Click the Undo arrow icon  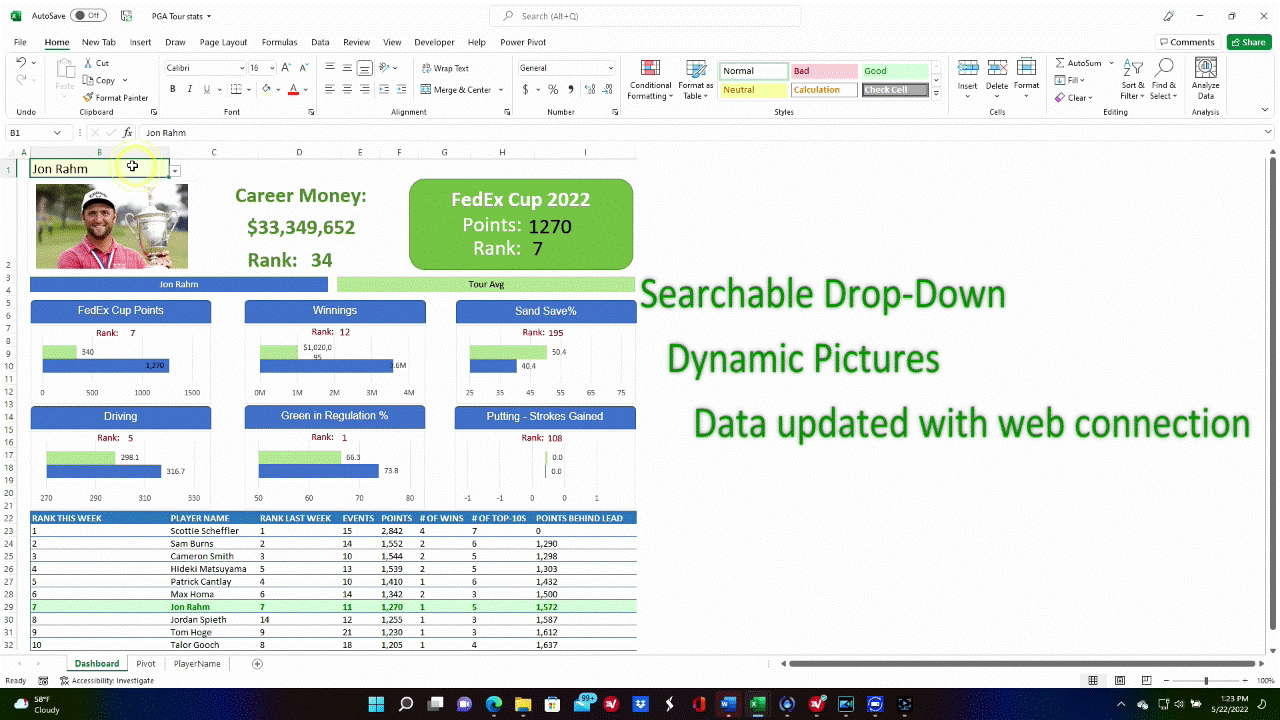(21, 63)
